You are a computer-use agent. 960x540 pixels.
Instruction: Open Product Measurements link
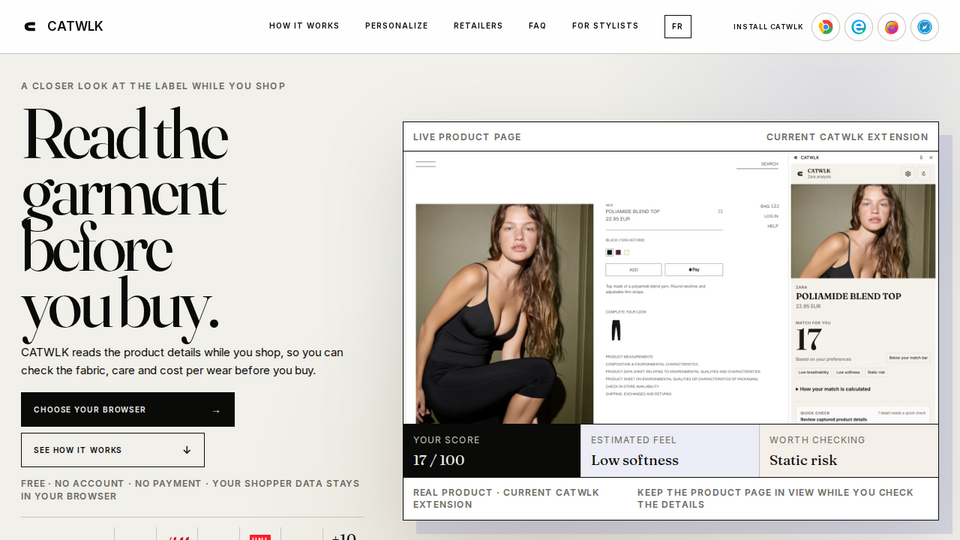(x=629, y=356)
